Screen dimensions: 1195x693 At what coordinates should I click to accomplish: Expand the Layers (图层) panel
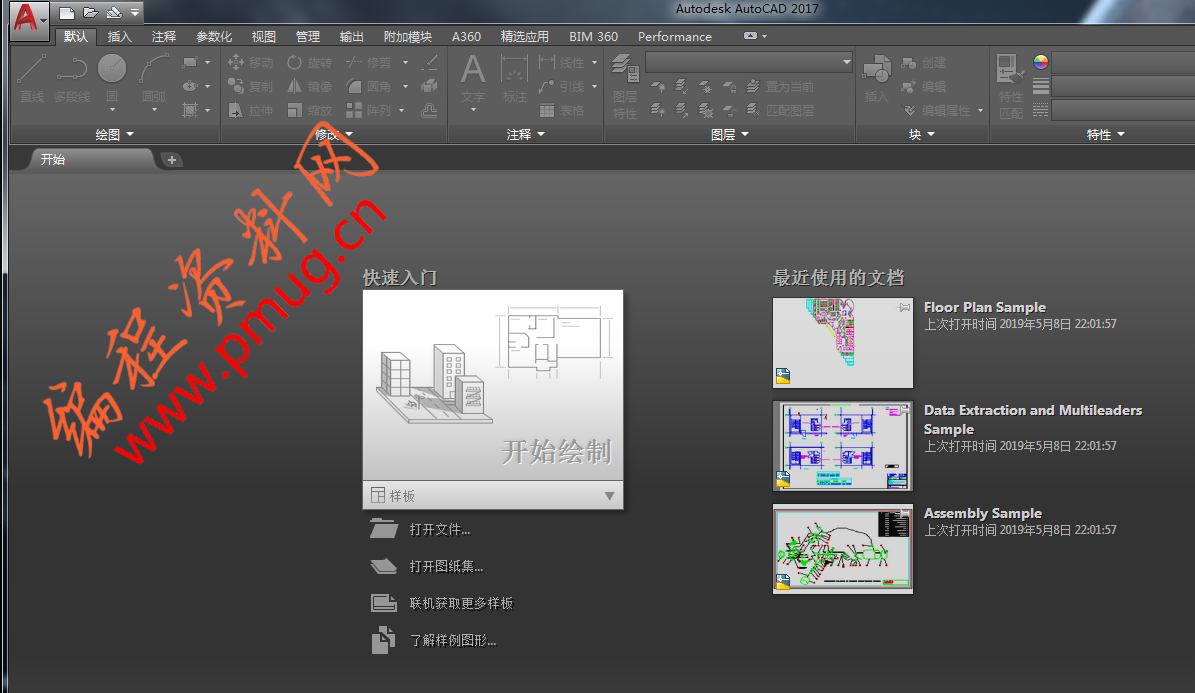coord(729,134)
